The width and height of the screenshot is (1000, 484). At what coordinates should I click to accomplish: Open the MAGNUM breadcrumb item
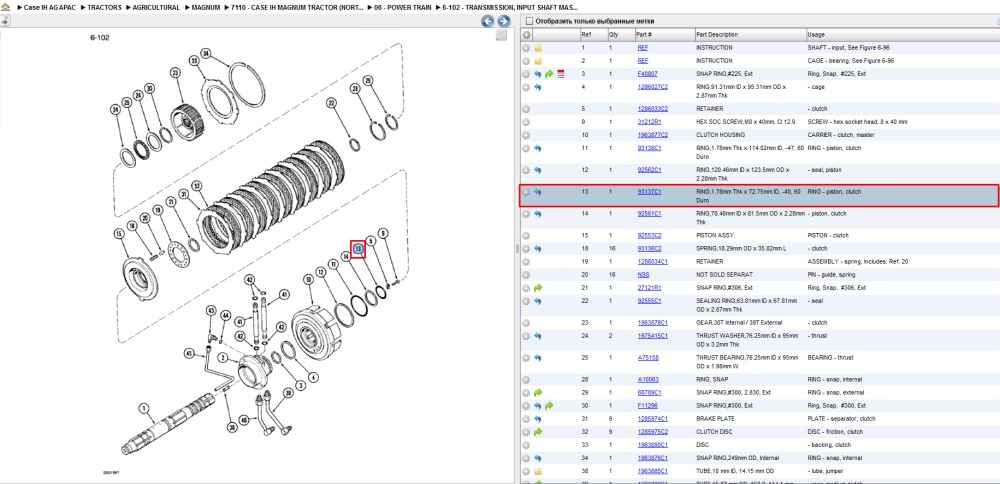pyautogui.click(x=207, y=7)
